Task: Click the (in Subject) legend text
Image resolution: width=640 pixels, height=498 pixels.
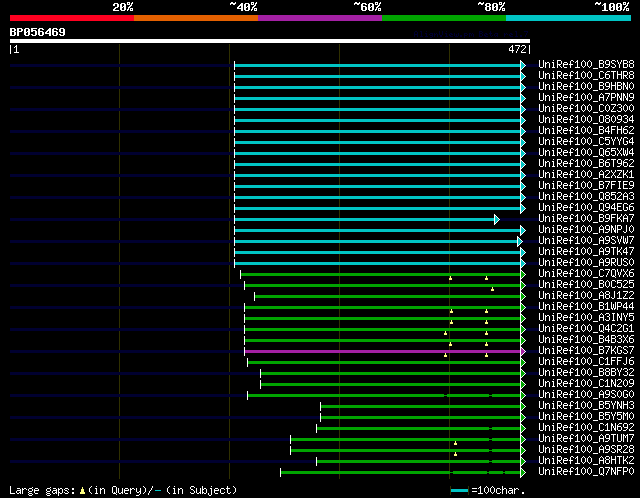Action: [x=201, y=490]
